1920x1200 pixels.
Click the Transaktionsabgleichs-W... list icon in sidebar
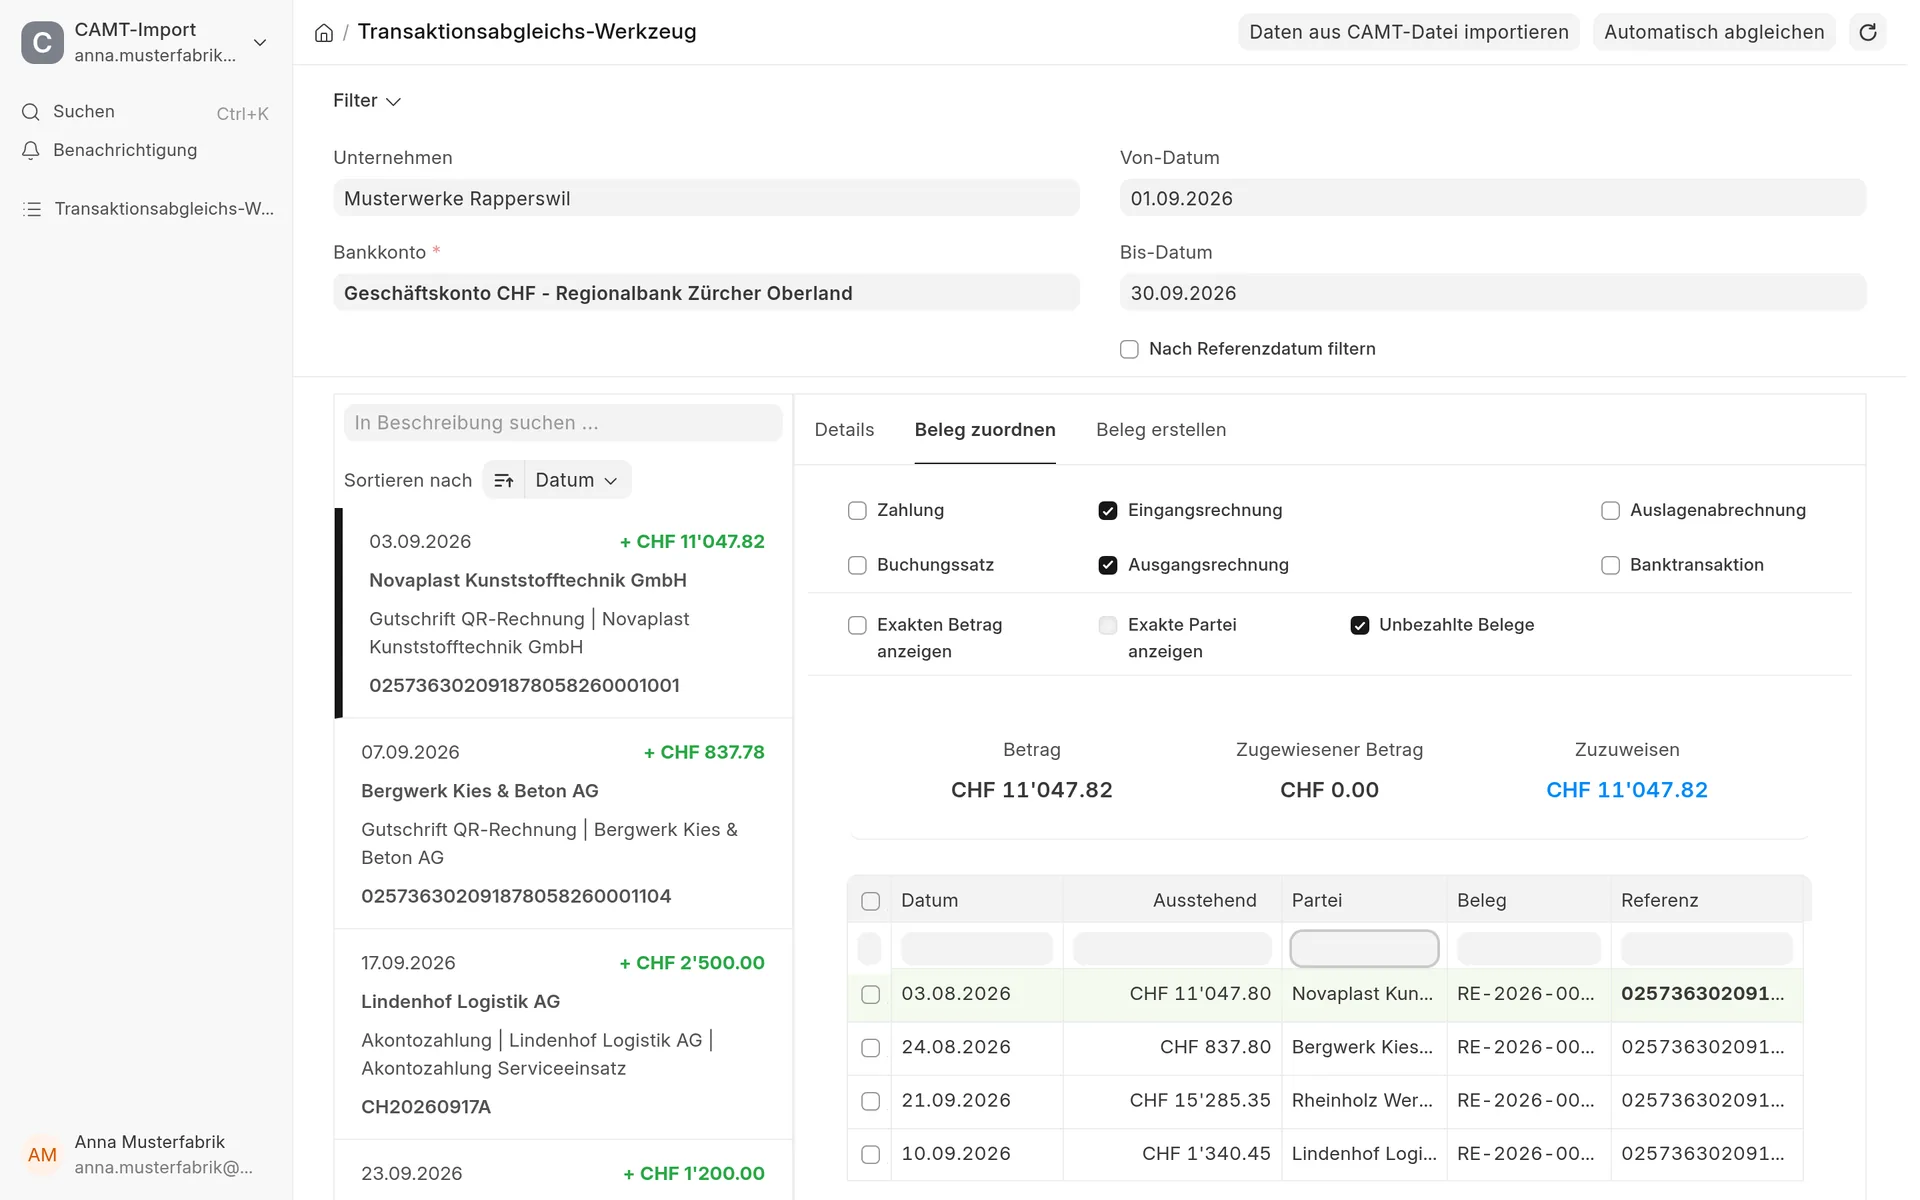32,209
